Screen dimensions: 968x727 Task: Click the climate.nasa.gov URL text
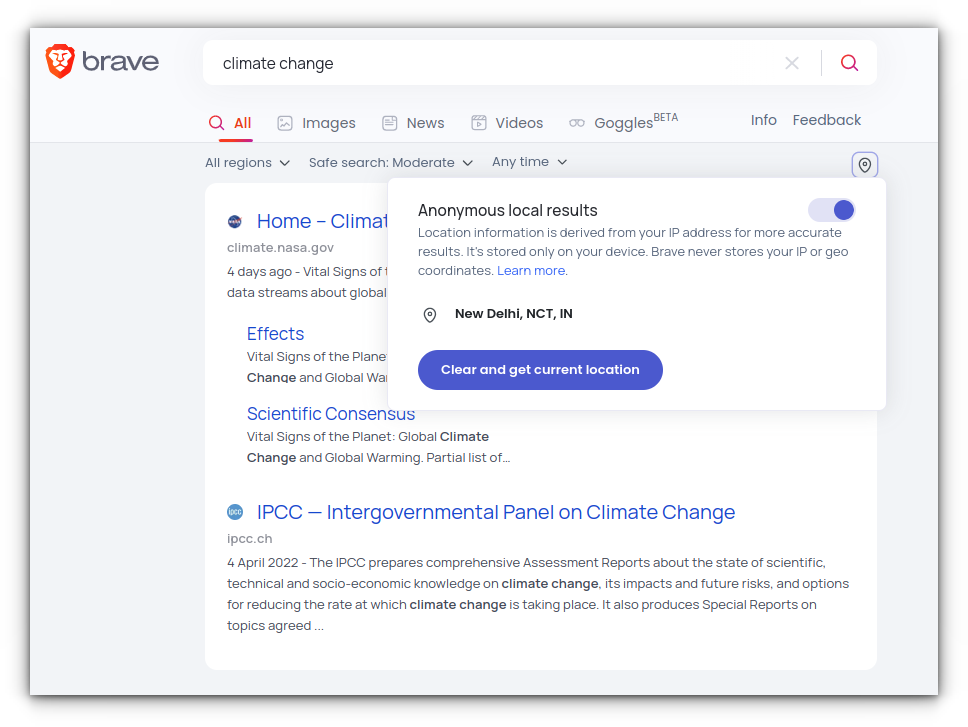[280, 248]
